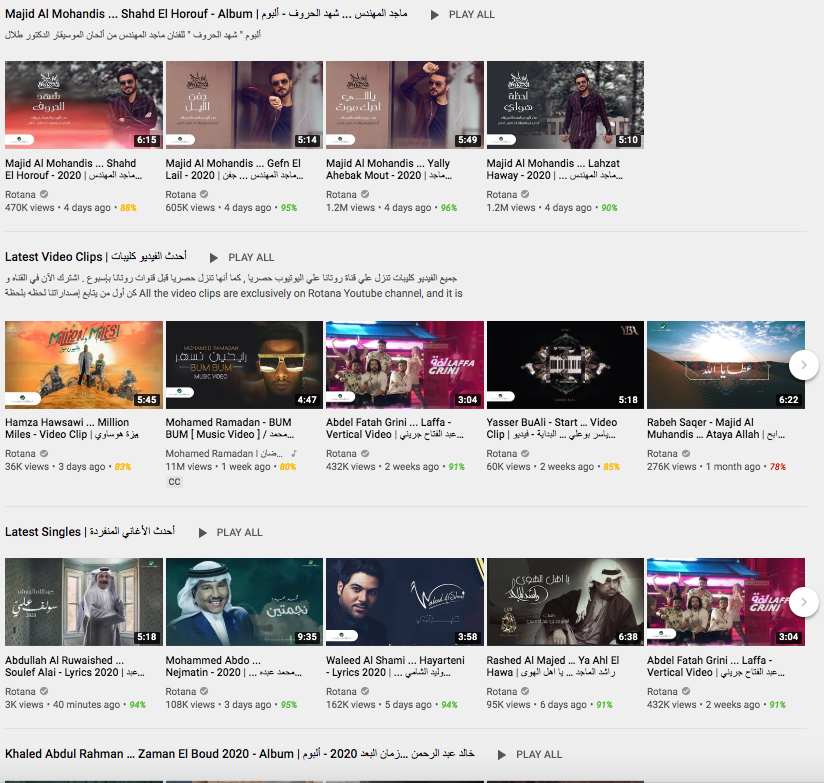
Task: Click Rotana channel under Million Miles video
Action: pos(20,454)
